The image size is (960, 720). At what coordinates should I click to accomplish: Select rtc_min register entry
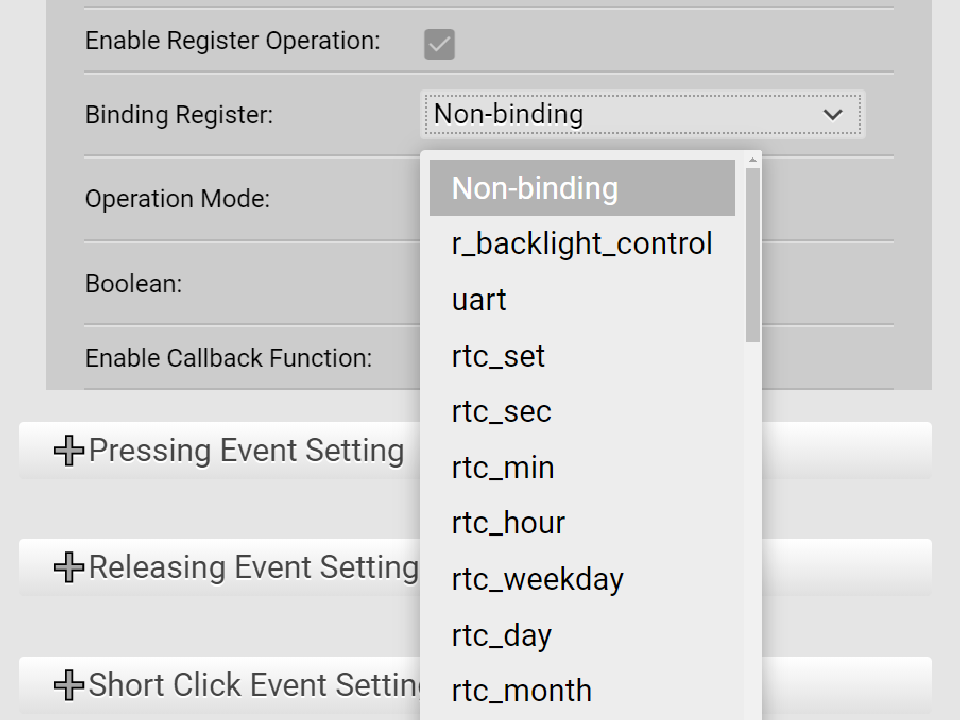(x=503, y=468)
